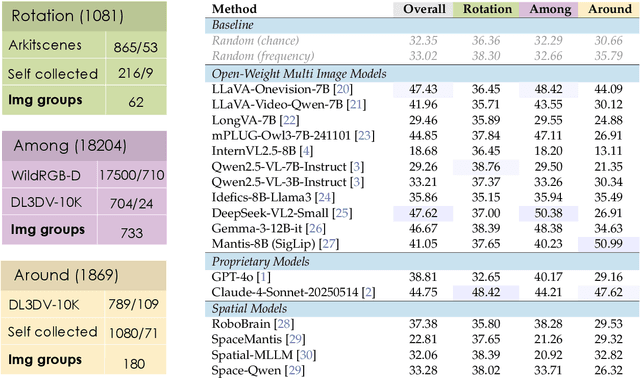The width and height of the screenshot is (640, 378).
Task: Click the Around (1869) box title
Action: [66, 275]
